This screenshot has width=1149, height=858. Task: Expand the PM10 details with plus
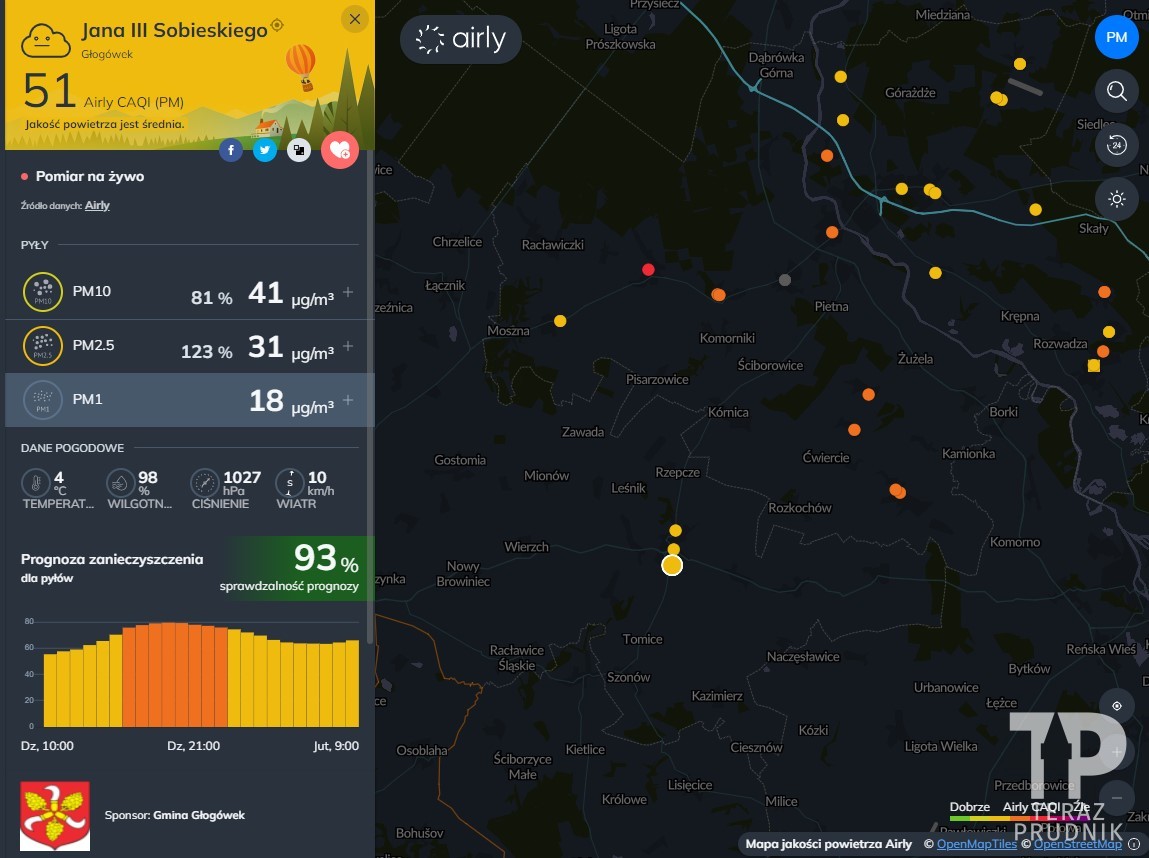pos(348,292)
